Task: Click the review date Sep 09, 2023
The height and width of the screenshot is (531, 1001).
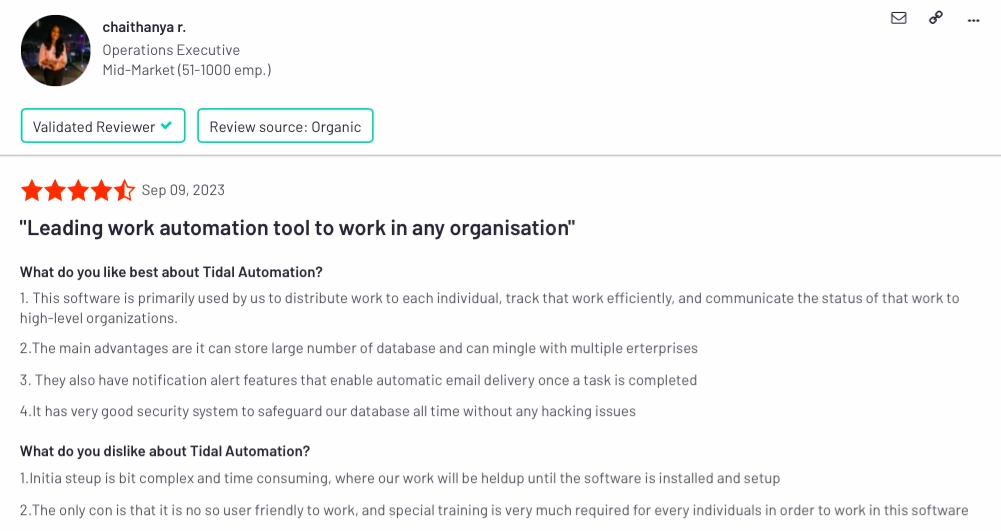Action: [x=183, y=190]
